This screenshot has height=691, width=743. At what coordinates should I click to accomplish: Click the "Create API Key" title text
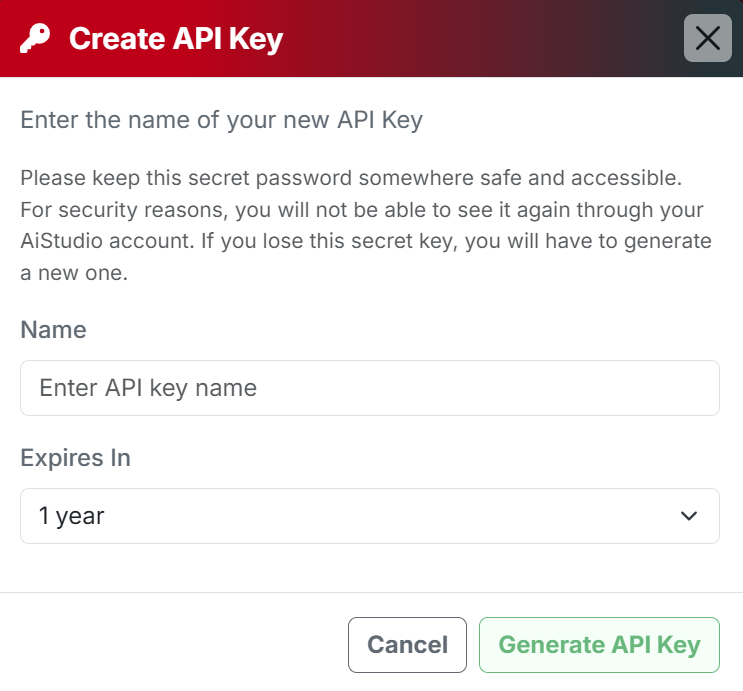[176, 39]
